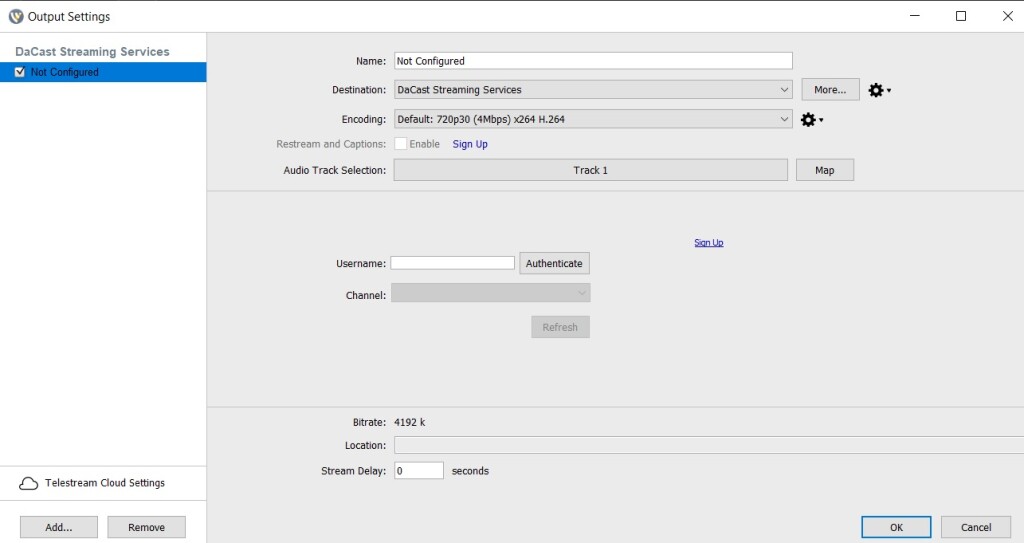The width and height of the screenshot is (1024, 543).
Task: Click the Remove button
Action: click(146, 527)
